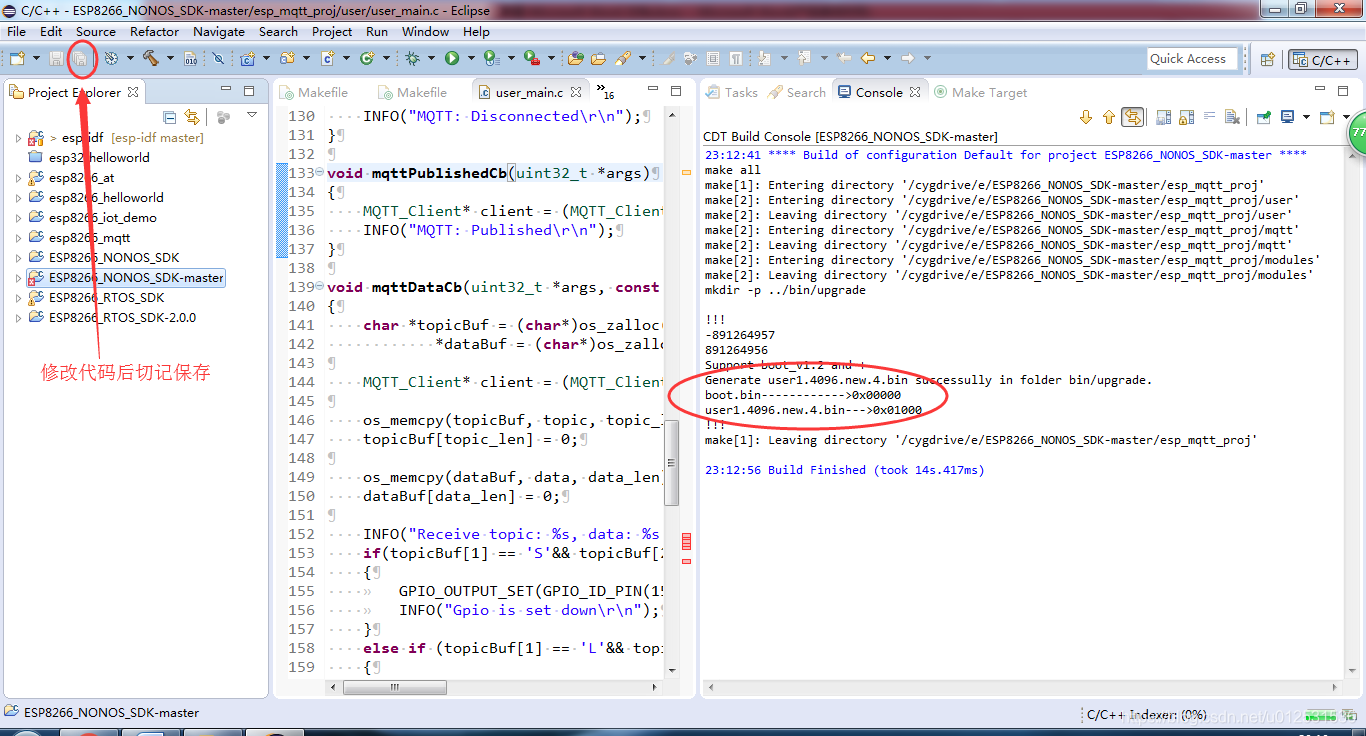Viewport: 1366px width, 736px height.
Task: Click the C/C++ perspective button
Action: click(1323, 60)
